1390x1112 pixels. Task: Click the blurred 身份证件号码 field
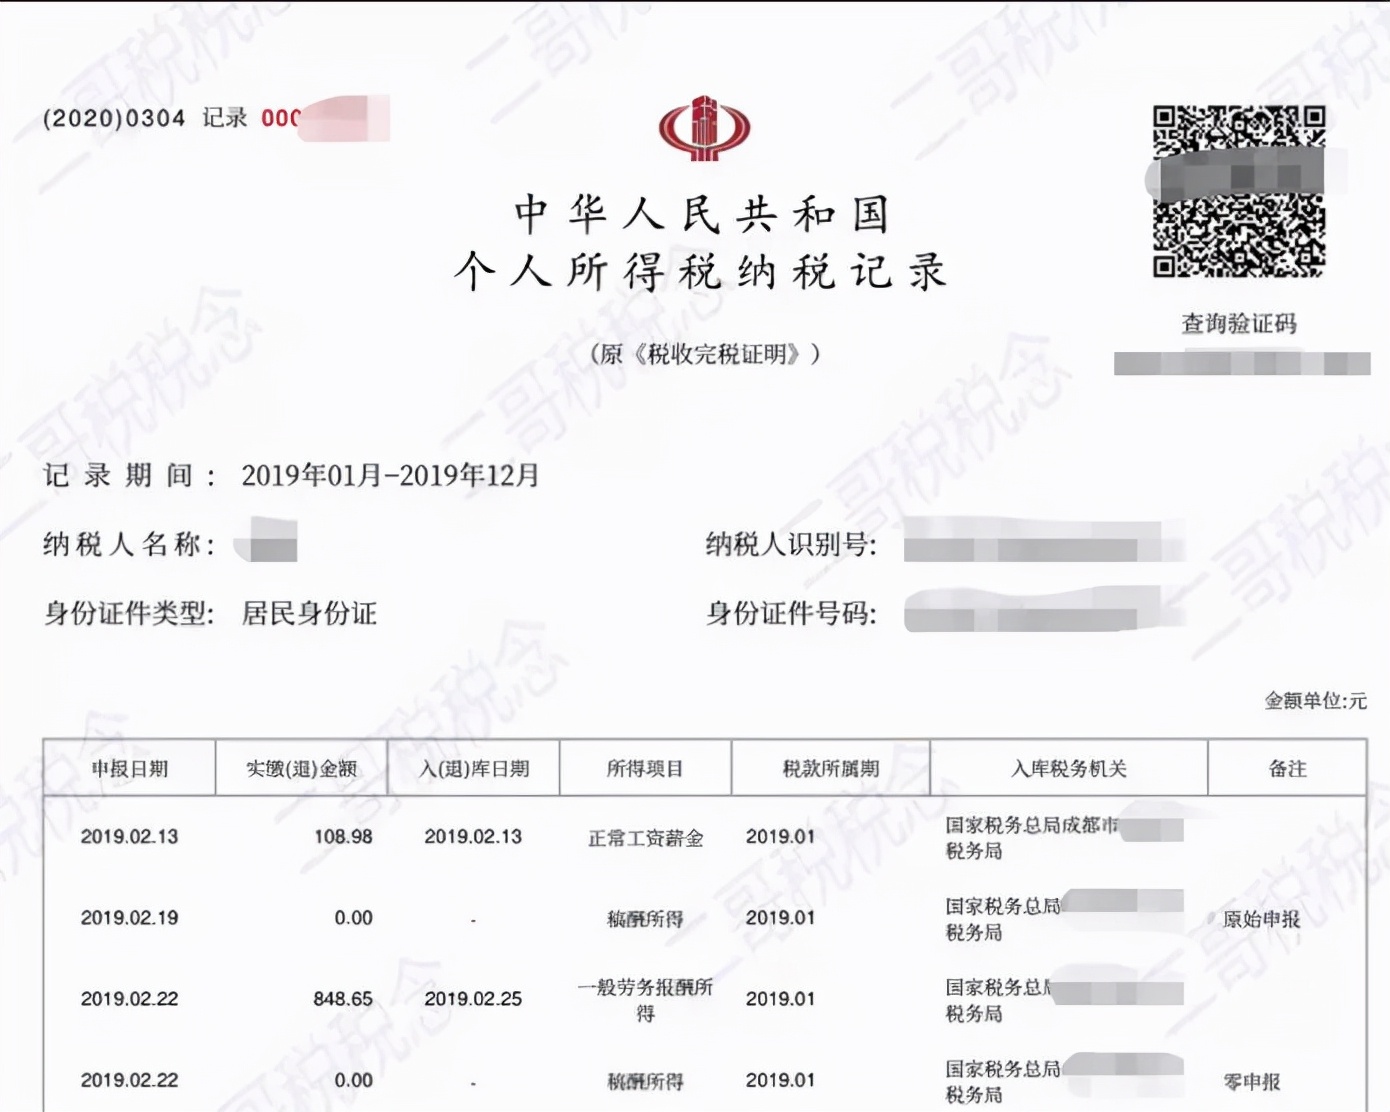[x=1040, y=612]
